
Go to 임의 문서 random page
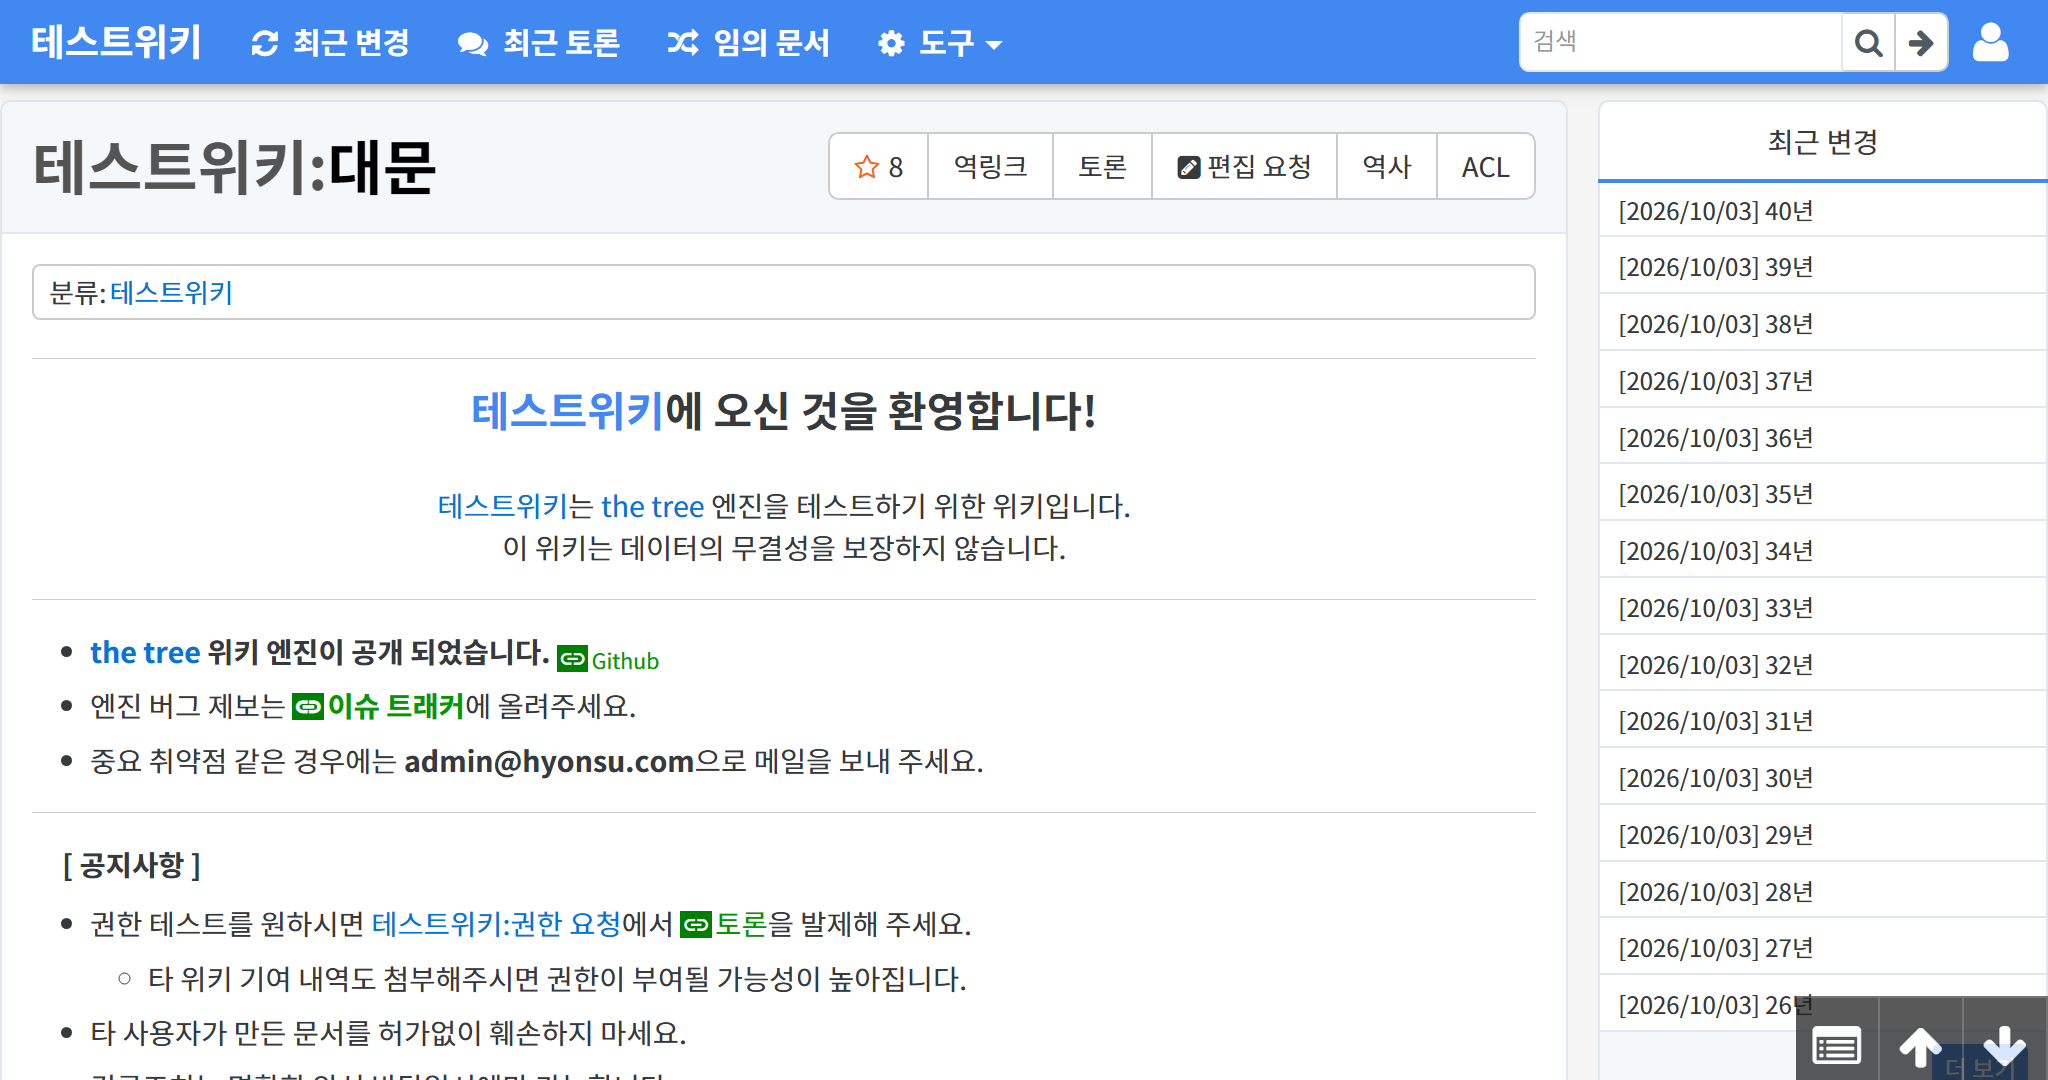(x=748, y=42)
